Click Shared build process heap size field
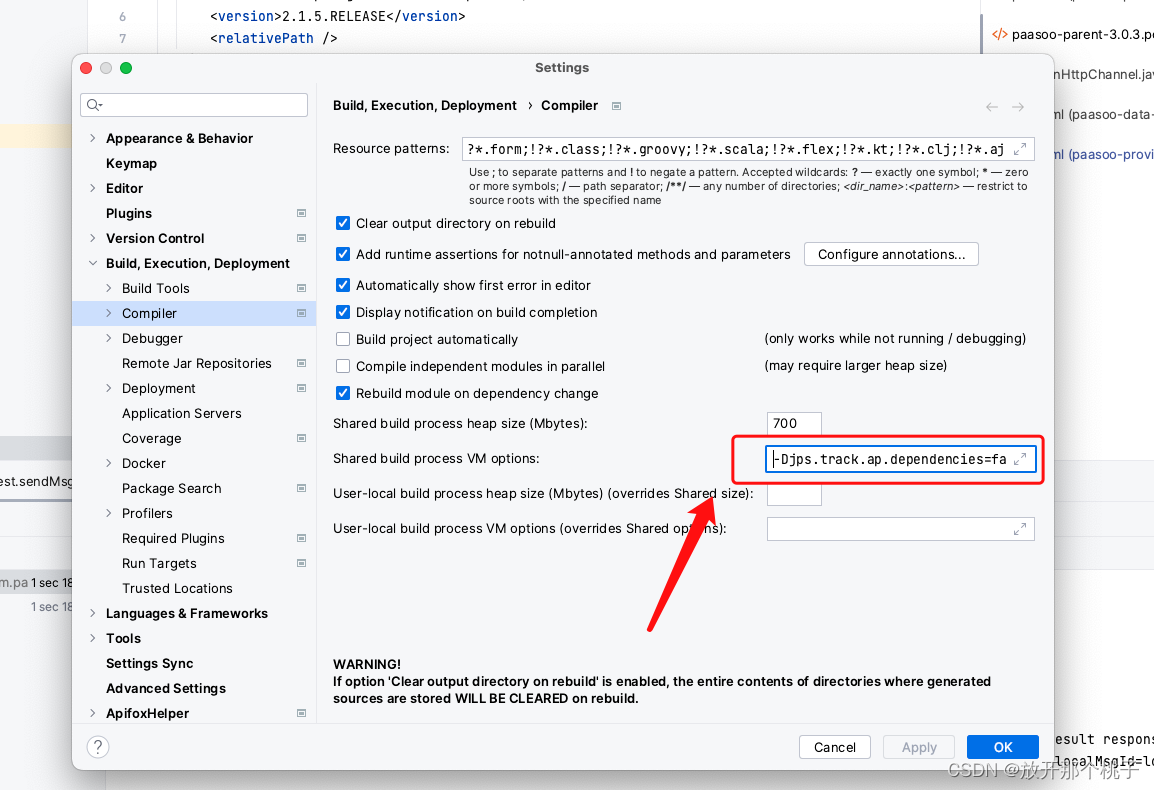Viewport: 1154px width, 790px height. pos(794,423)
